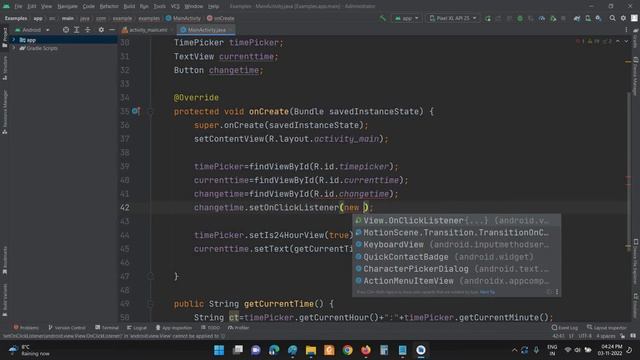Click the Next Tip link in completion popup
Screen dimensions: 640x360
487,292
